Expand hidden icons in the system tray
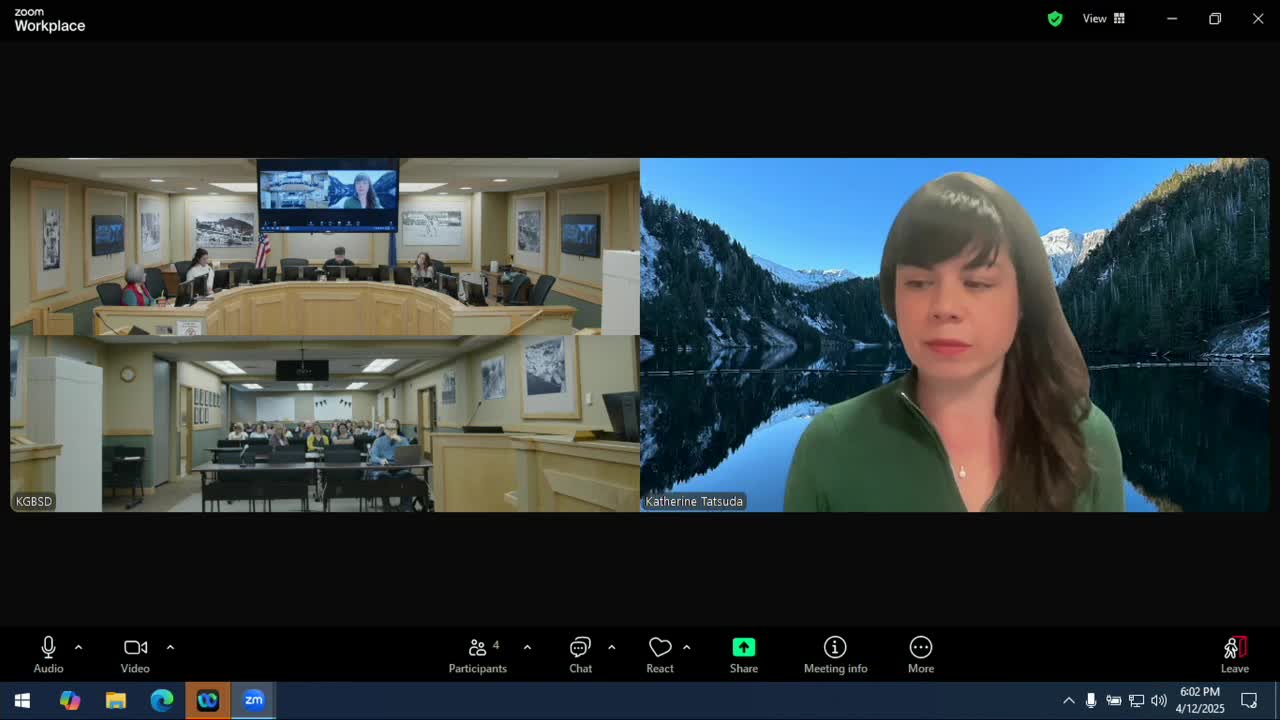This screenshot has width=1280, height=720. 1069,700
